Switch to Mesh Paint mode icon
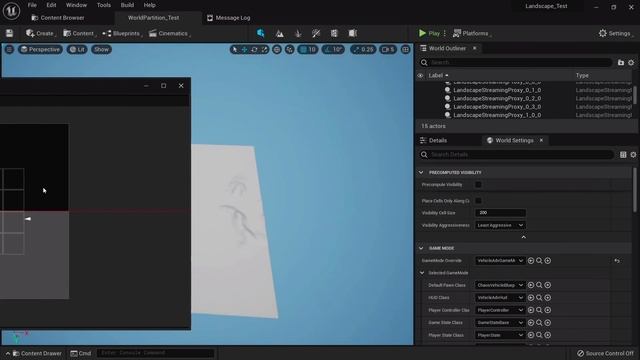 point(316,33)
